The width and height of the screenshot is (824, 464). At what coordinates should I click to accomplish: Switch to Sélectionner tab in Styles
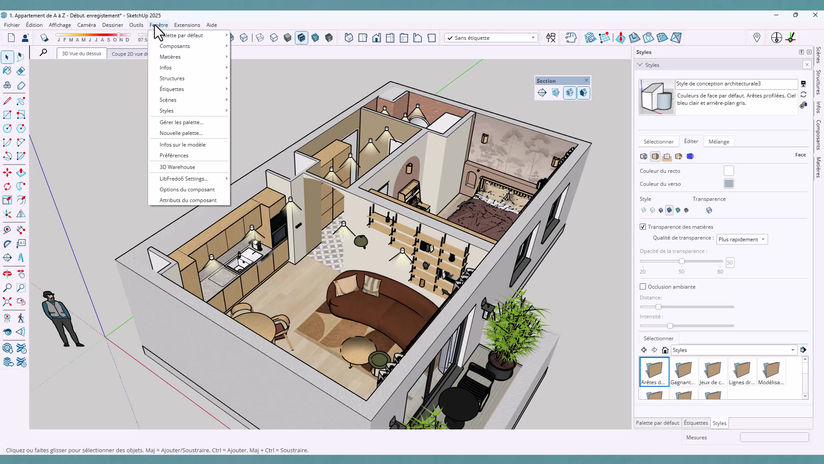tap(658, 142)
